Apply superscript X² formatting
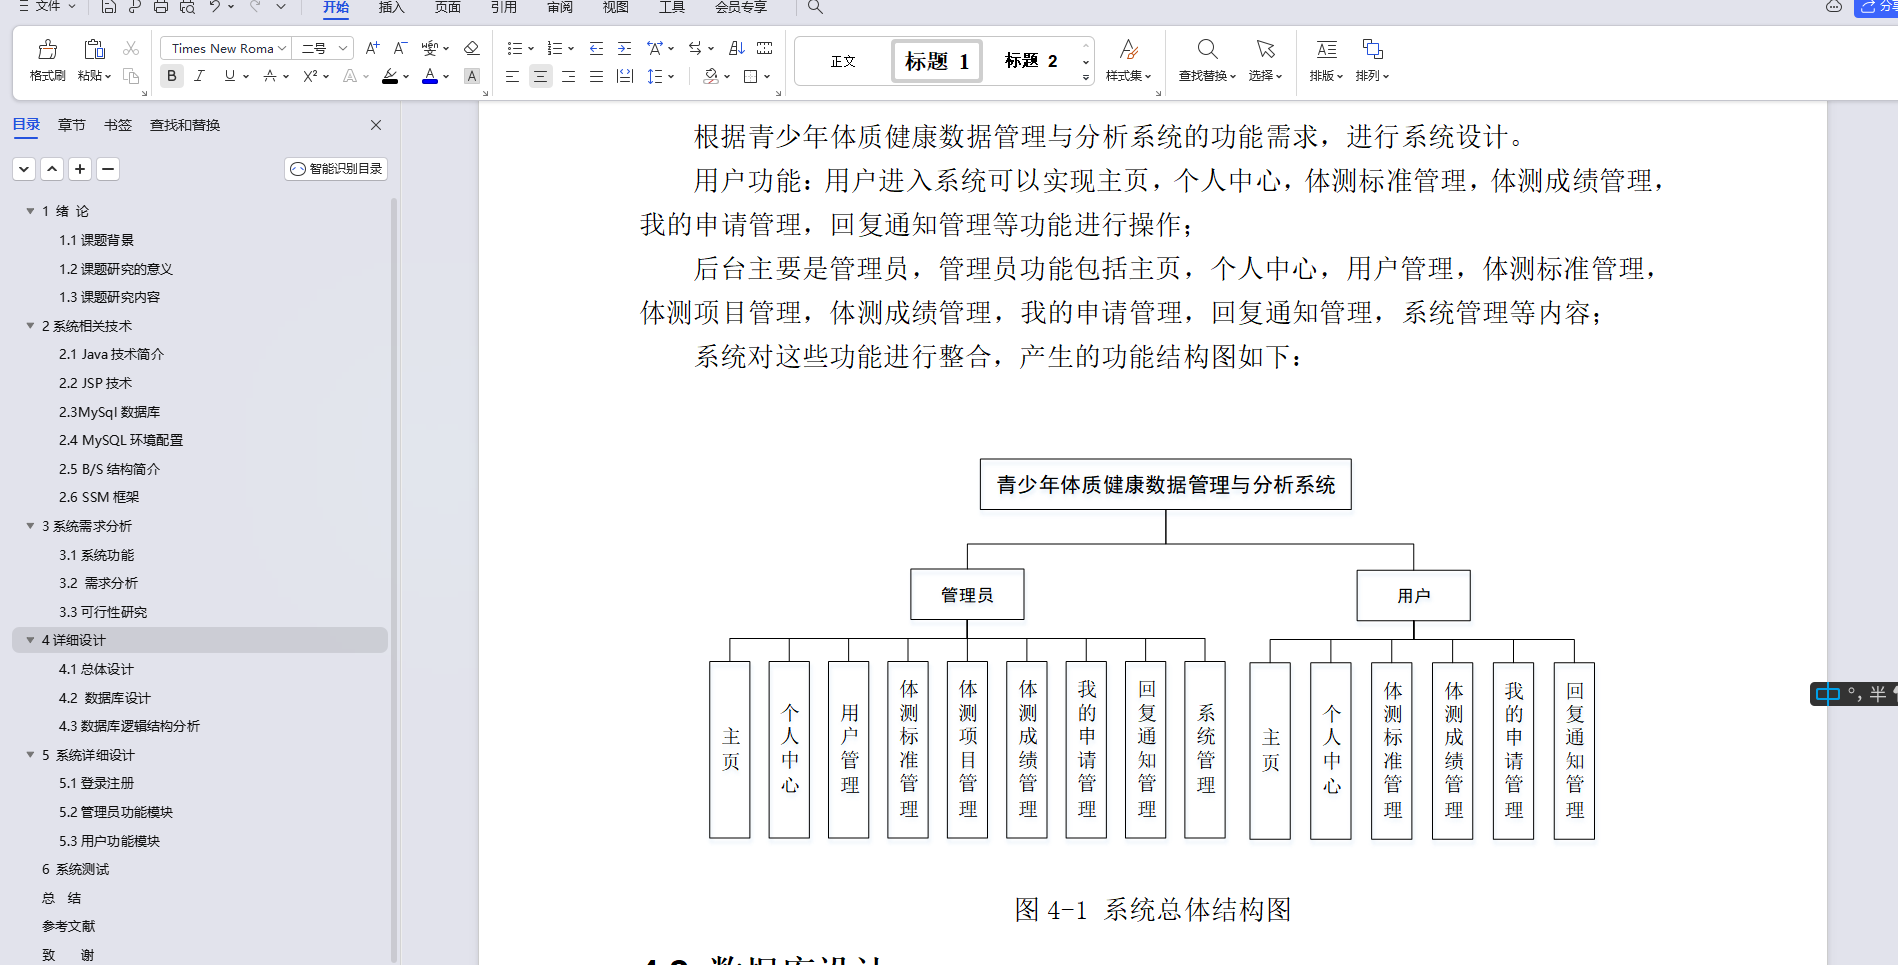Viewport: 1898px width, 965px height. click(x=309, y=75)
